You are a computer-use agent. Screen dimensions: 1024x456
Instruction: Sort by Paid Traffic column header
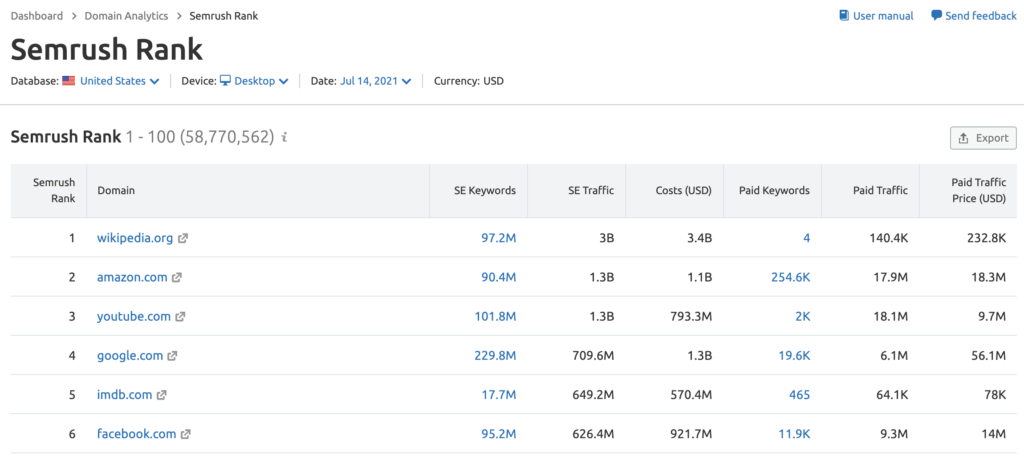(x=880, y=191)
